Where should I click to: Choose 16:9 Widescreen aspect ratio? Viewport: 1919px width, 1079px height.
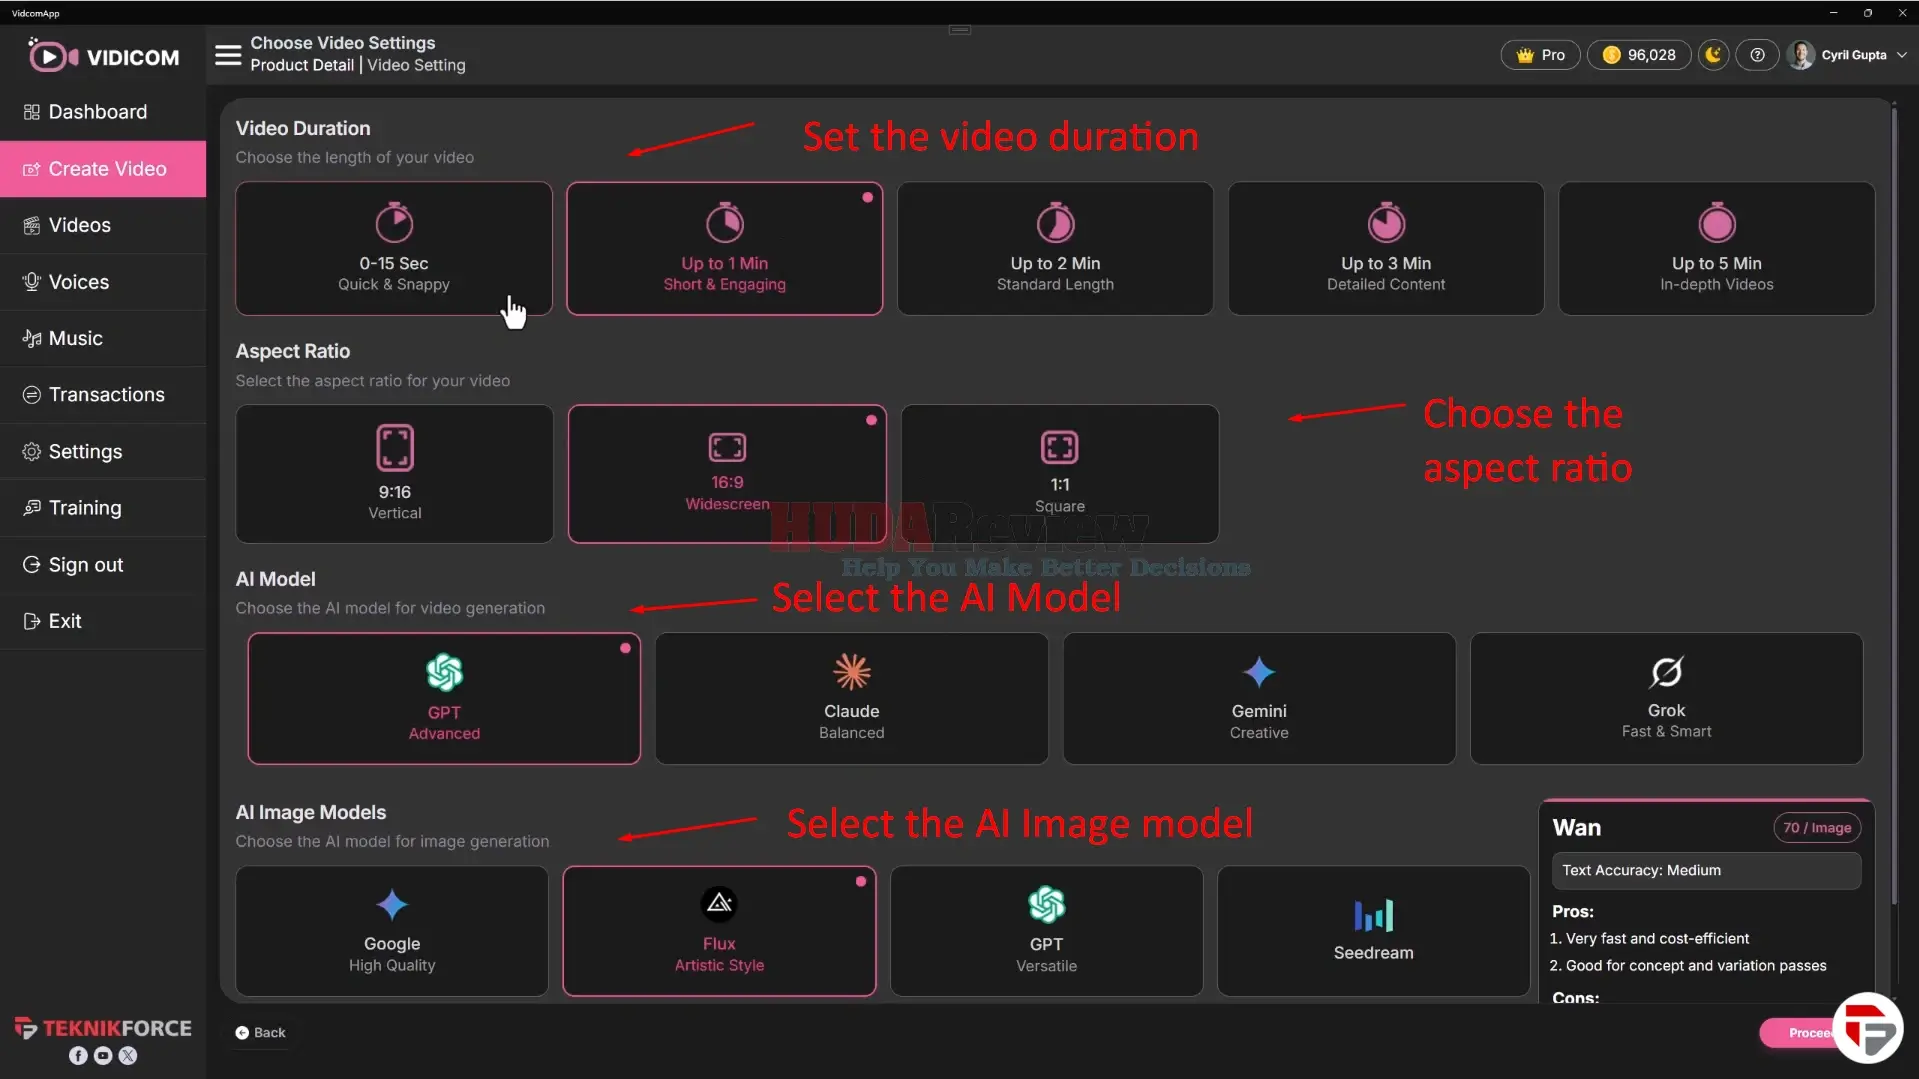727,474
